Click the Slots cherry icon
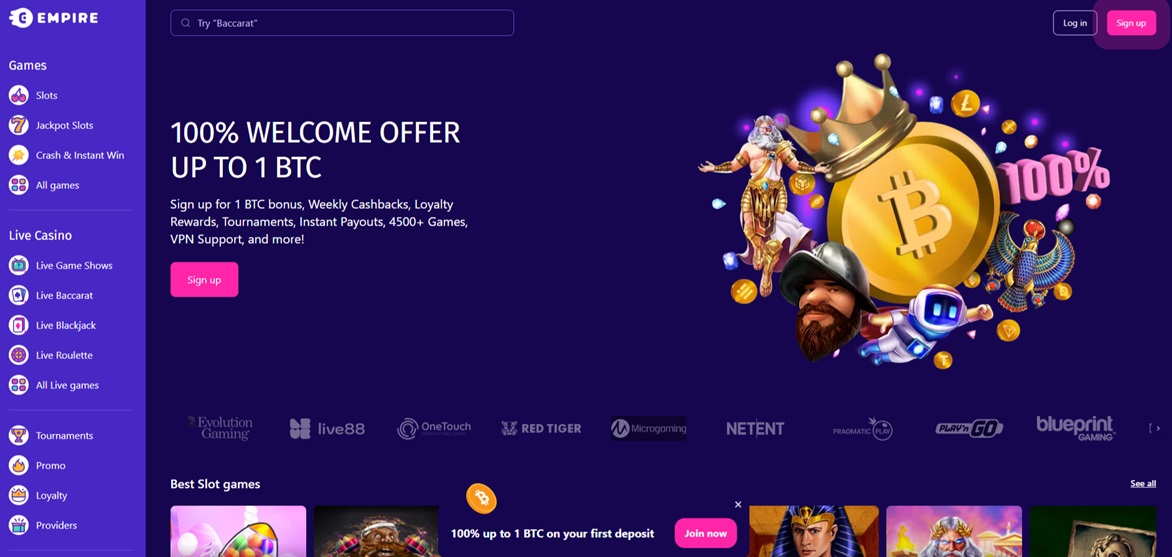This screenshot has height=557, width=1172. point(19,95)
